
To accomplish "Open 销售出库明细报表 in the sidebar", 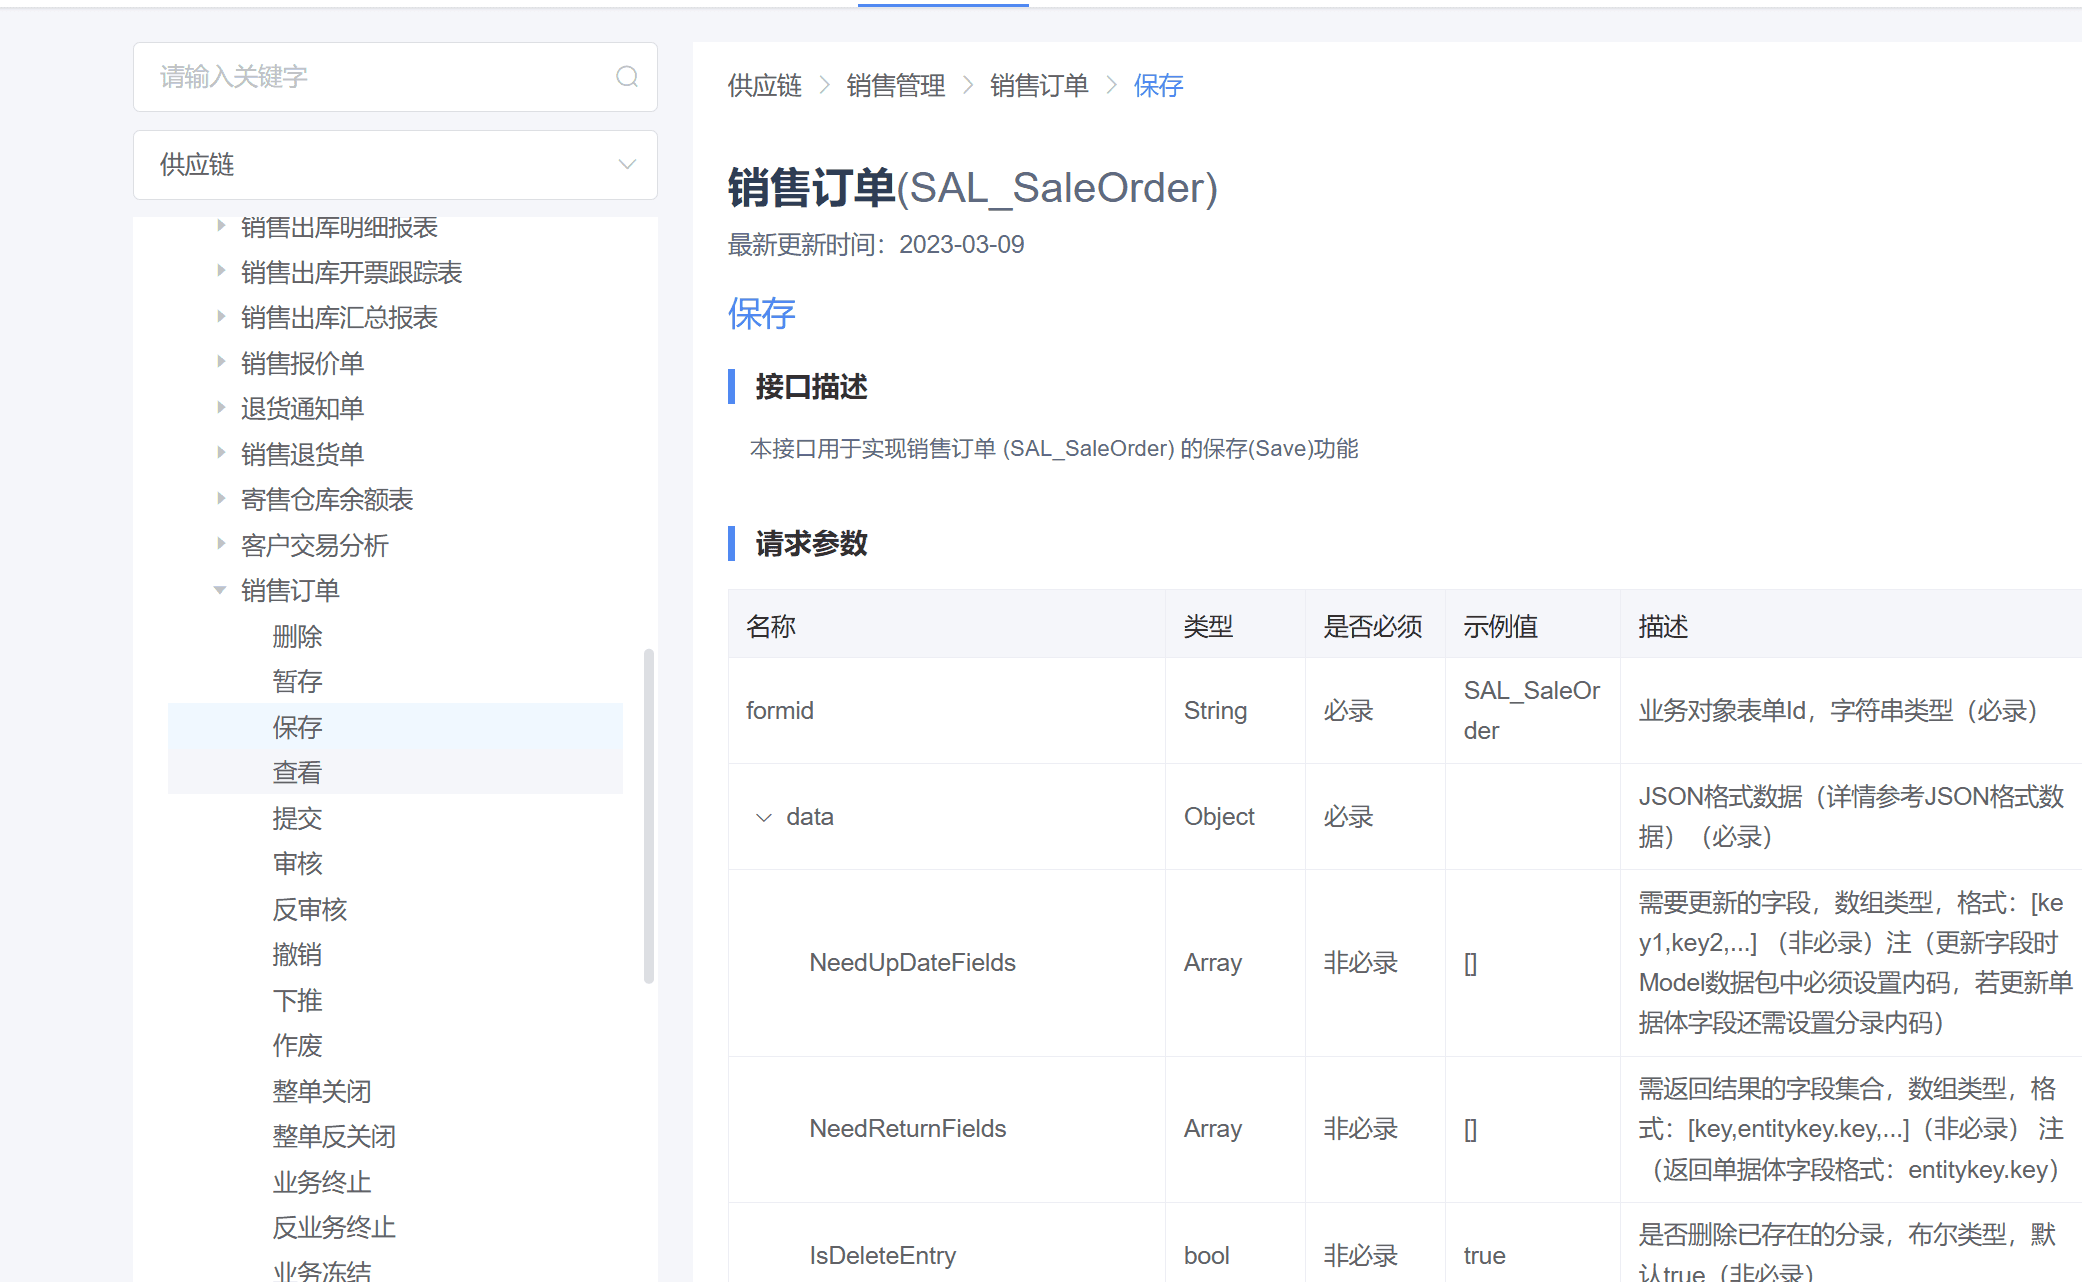I will click(339, 227).
